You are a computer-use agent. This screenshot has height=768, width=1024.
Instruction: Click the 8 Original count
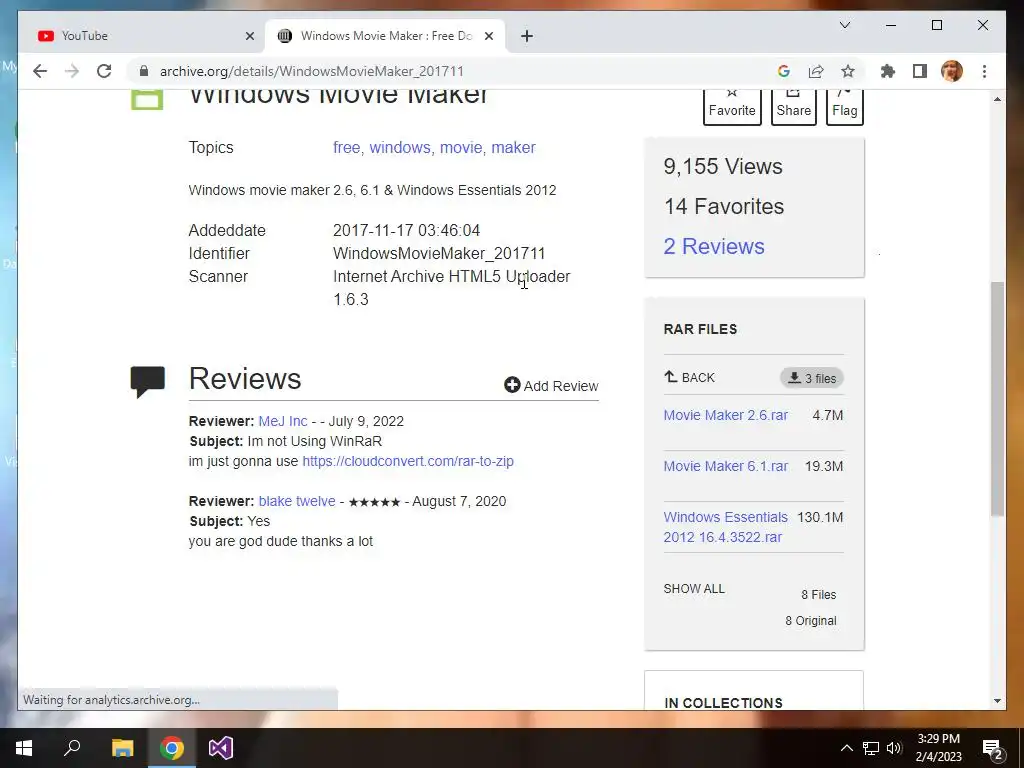click(810, 621)
